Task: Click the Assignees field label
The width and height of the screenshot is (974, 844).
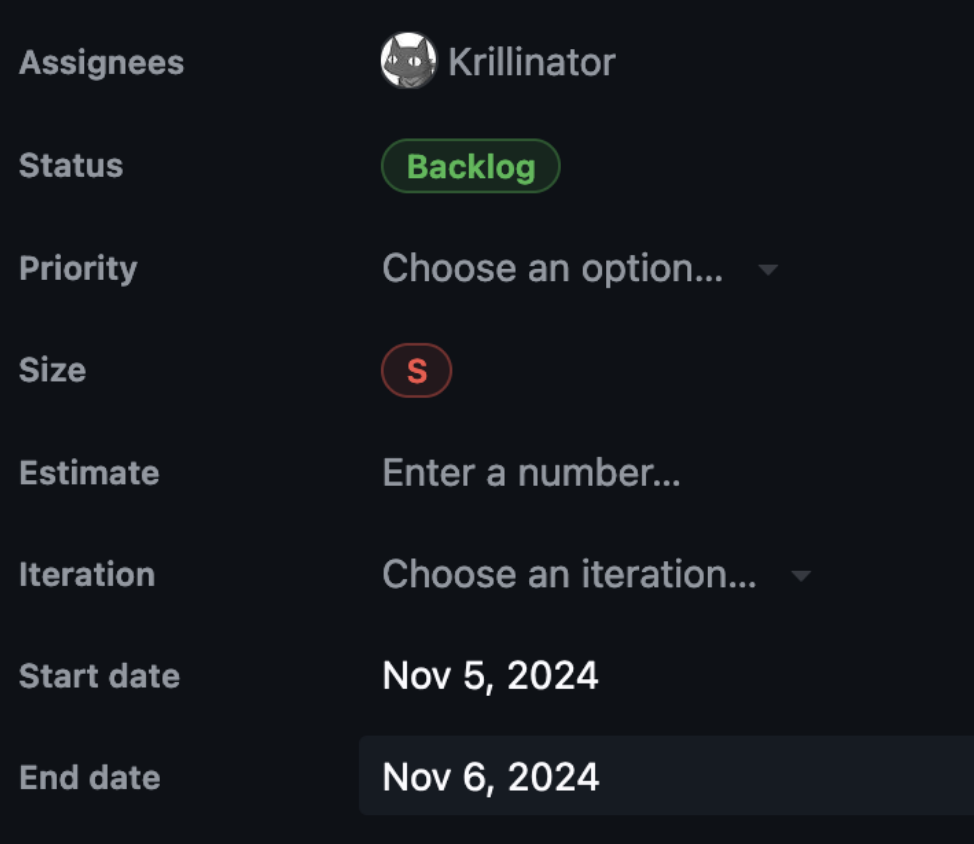Action: [x=100, y=63]
